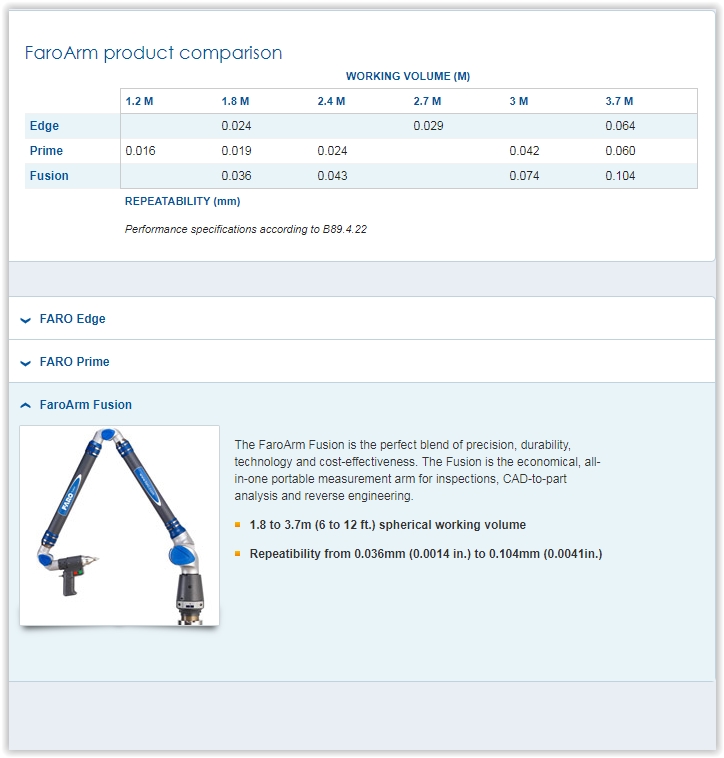Open the FARO Prime accordion heading
The height and width of the screenshot is (758, 724).
tap(74, 362)
